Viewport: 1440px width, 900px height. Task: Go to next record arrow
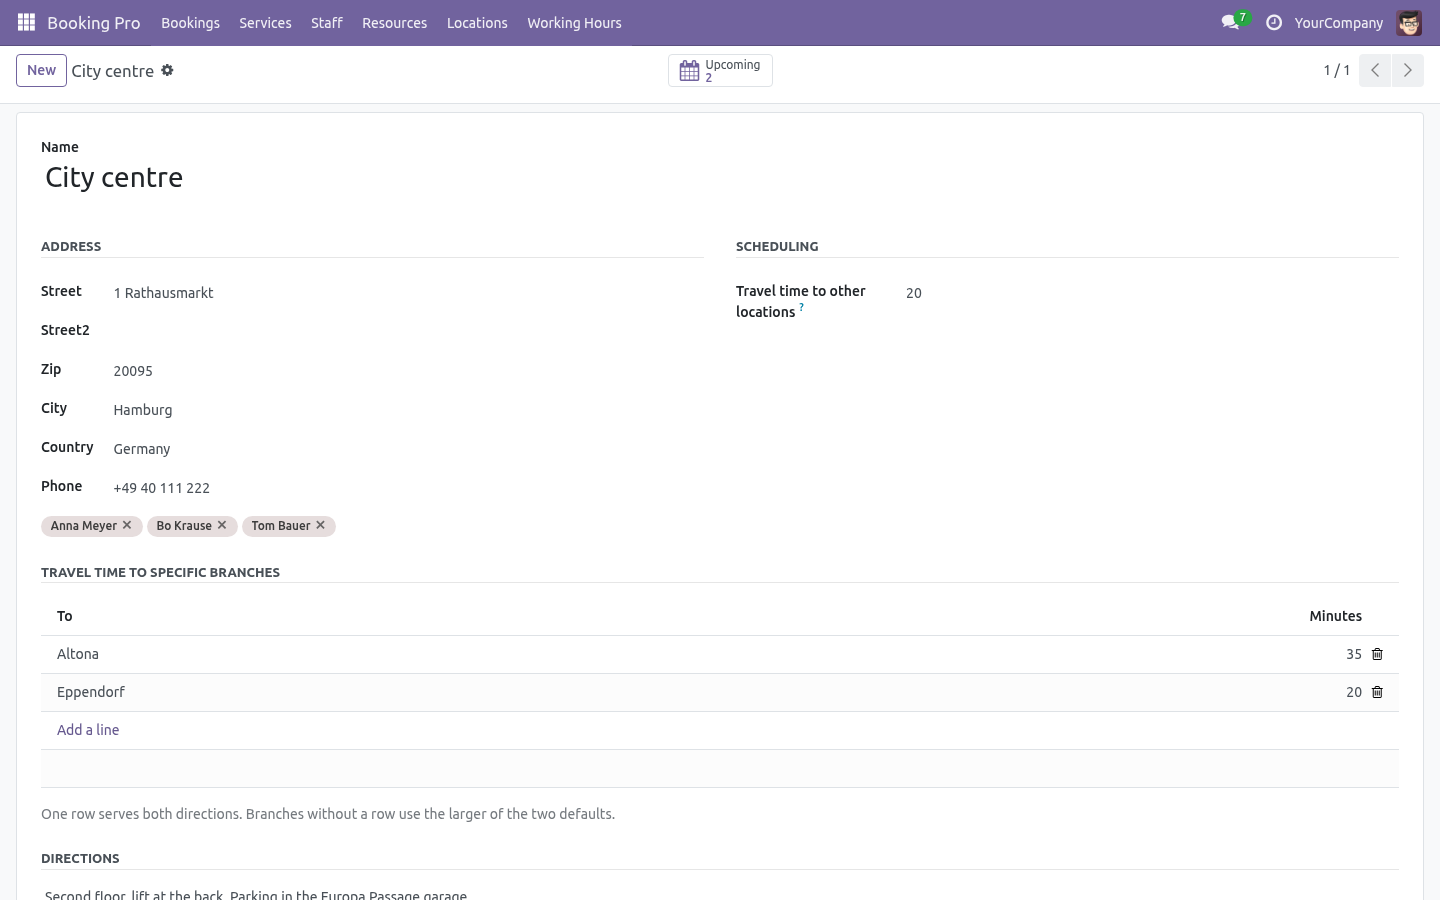(x=1407, y=70)
